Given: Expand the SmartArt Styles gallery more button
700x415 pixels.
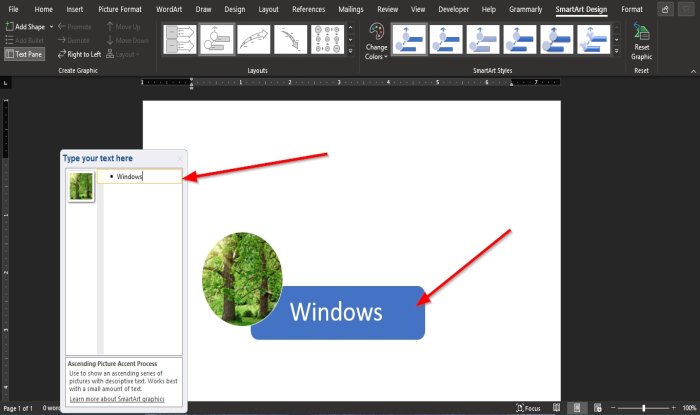Looking at the screenshot, I should click(617, 51).
